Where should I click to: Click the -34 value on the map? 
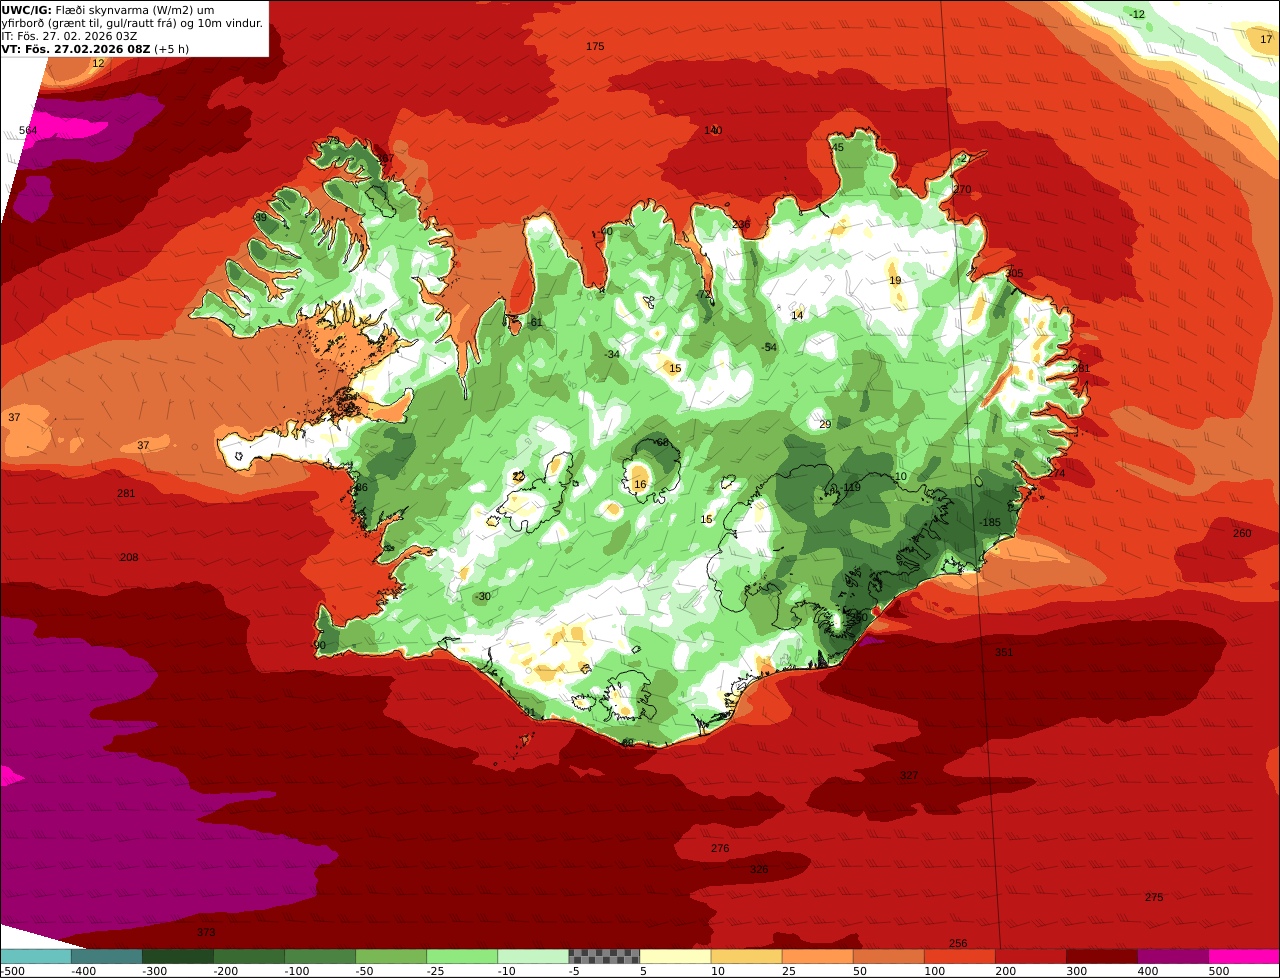[x=613, y=354]
